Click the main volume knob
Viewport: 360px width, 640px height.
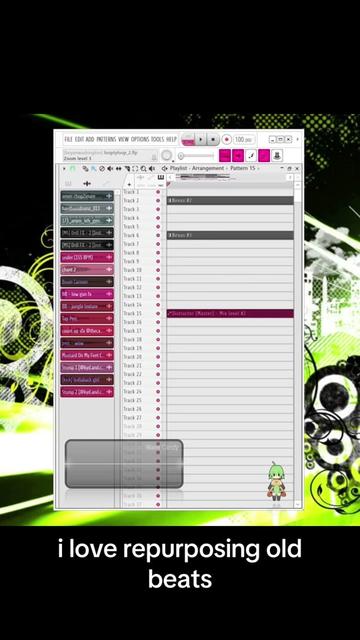click(166, 156)
